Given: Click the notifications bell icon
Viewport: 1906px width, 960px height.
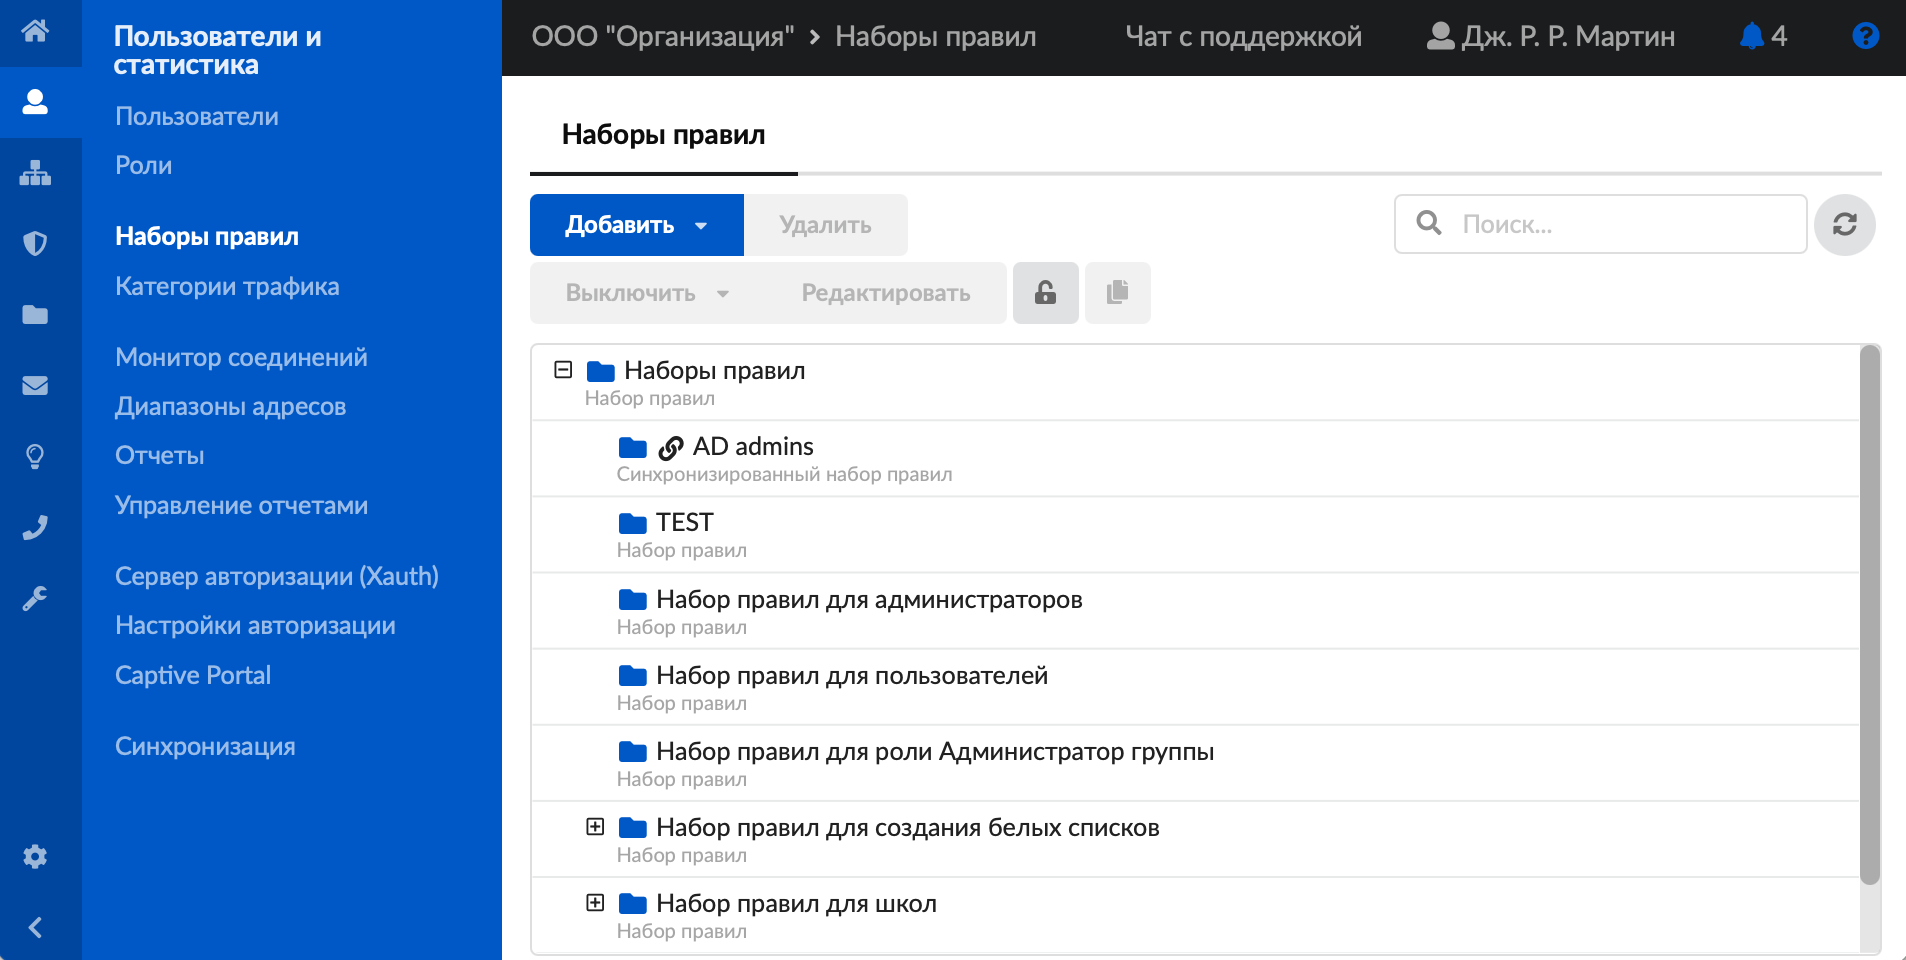Looking at the screenshot, I should pyautogui.click(x=1752, y=37).
